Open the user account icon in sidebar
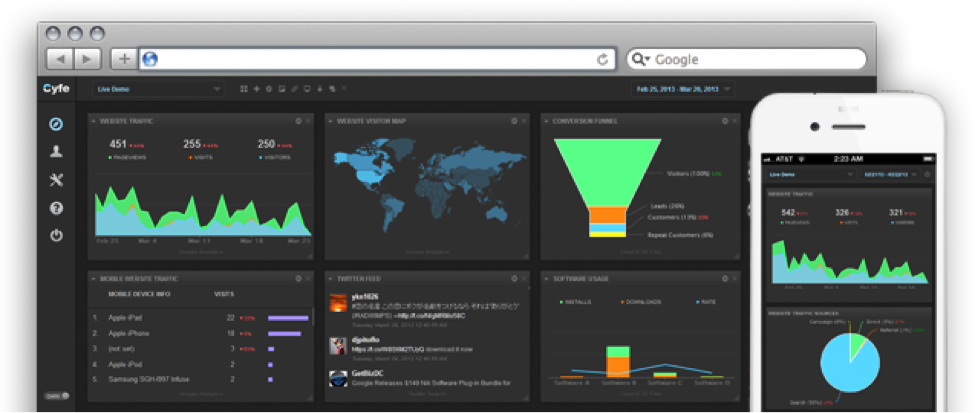This screenshot has height=413, width=975. coord(56,152)
